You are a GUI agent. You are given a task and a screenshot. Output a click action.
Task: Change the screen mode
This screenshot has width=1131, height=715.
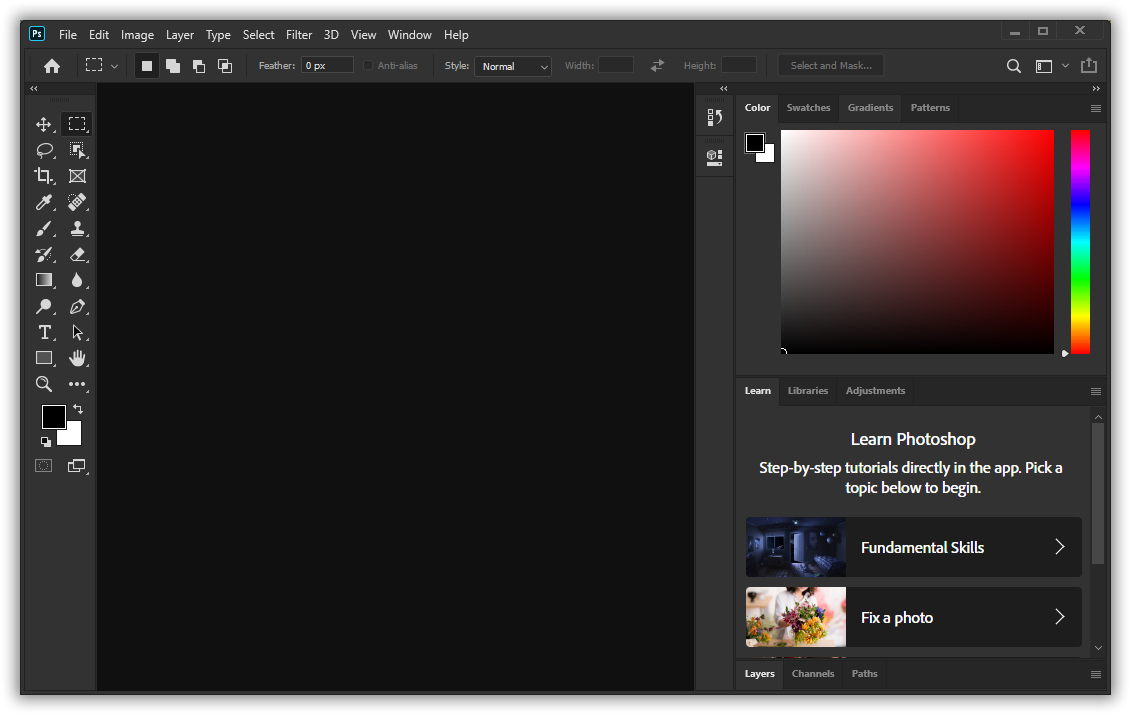tap(77, 466)
